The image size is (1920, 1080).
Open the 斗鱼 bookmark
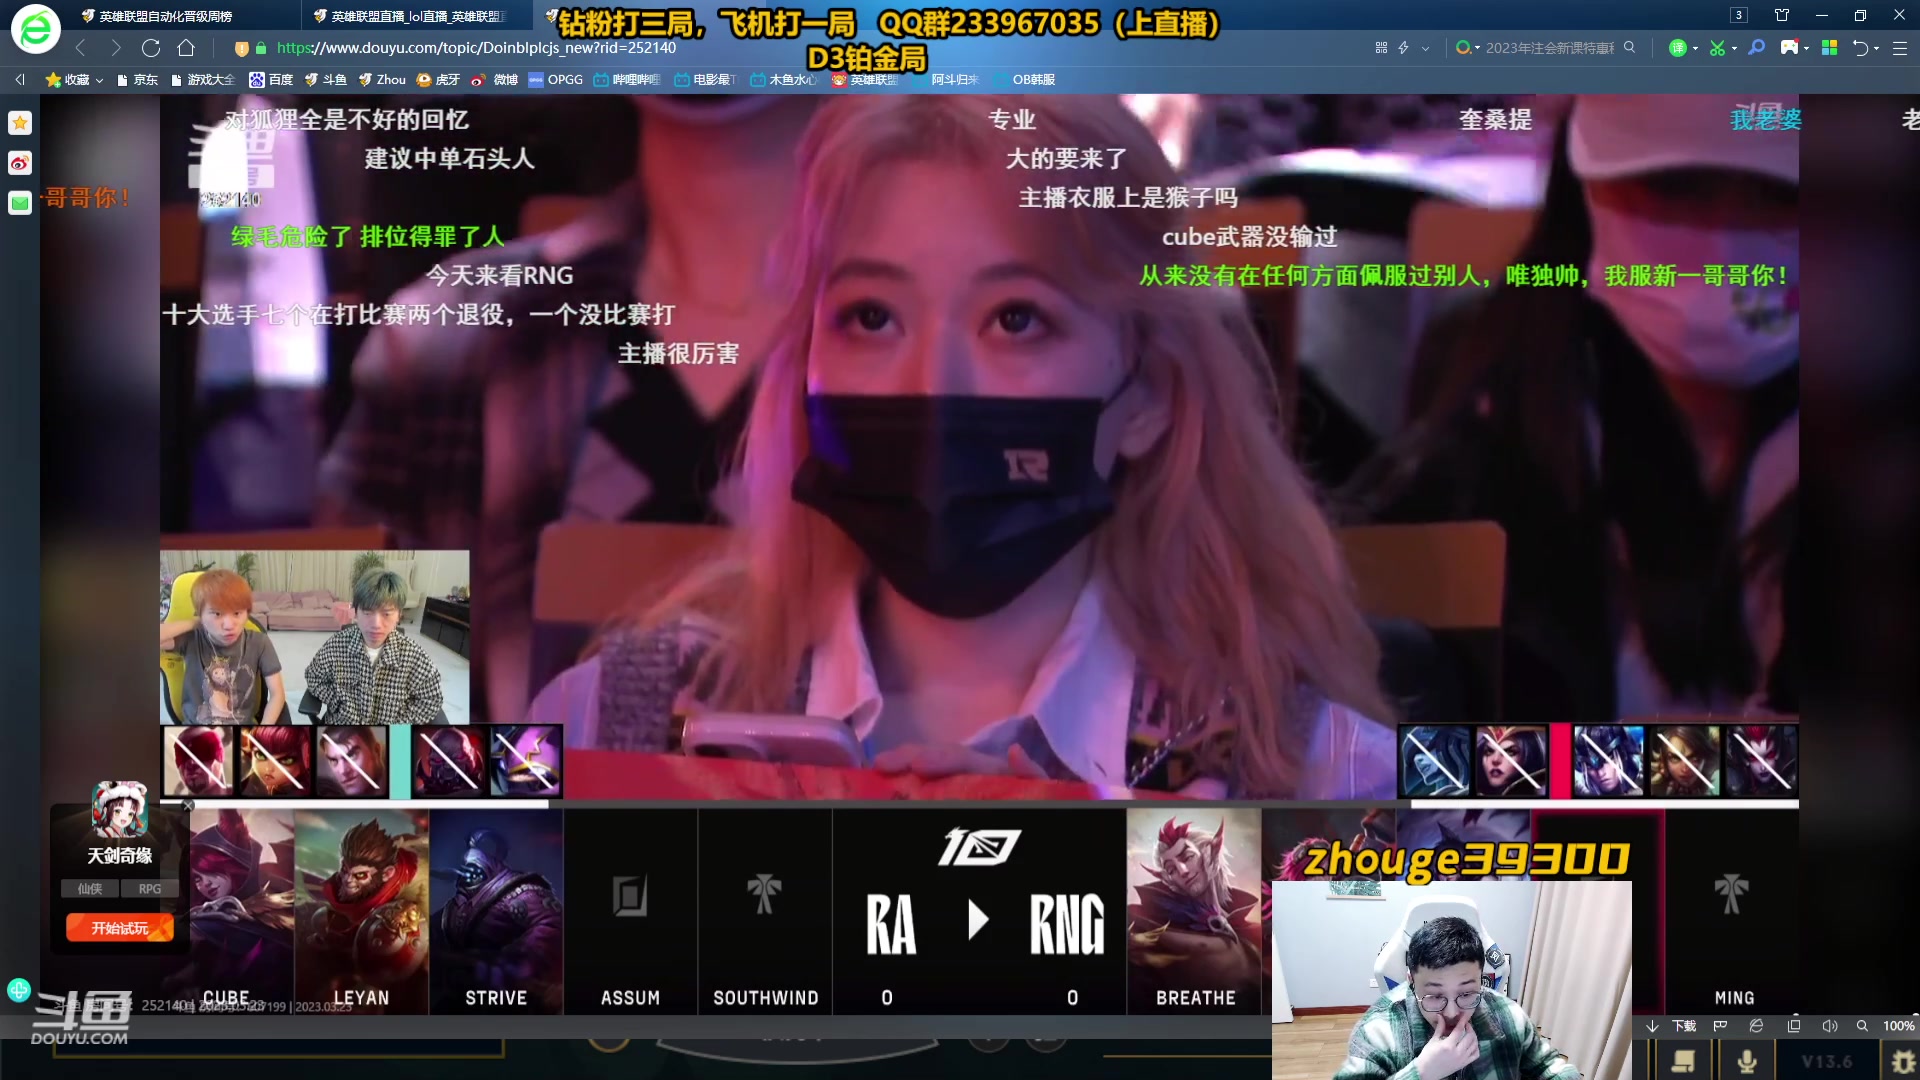(x=326, y=80)
